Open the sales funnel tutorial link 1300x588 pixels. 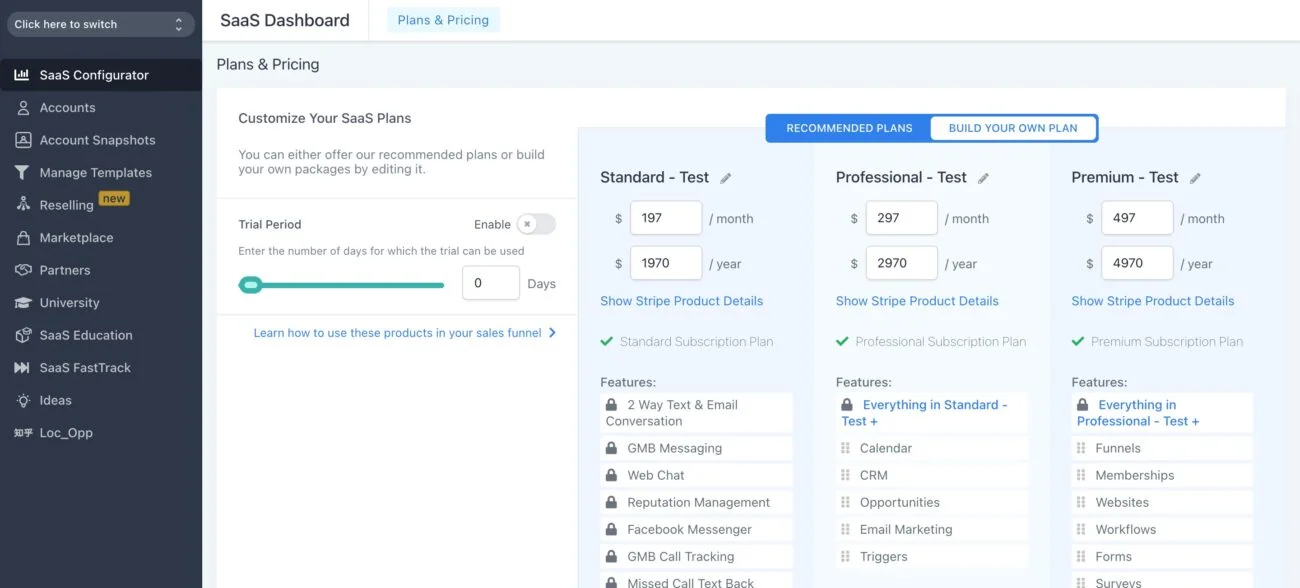click(395, 332)
